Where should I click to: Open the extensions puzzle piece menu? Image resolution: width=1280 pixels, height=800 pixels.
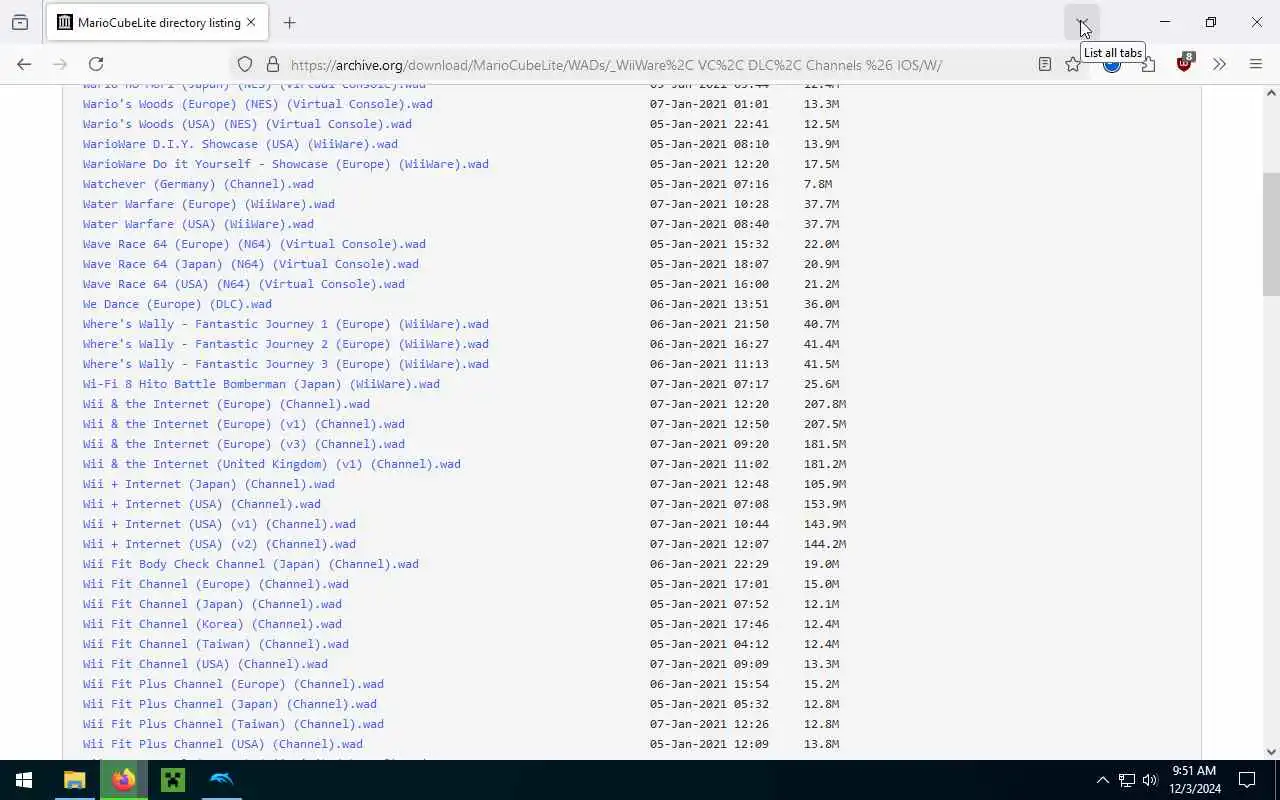[1148, 64]
